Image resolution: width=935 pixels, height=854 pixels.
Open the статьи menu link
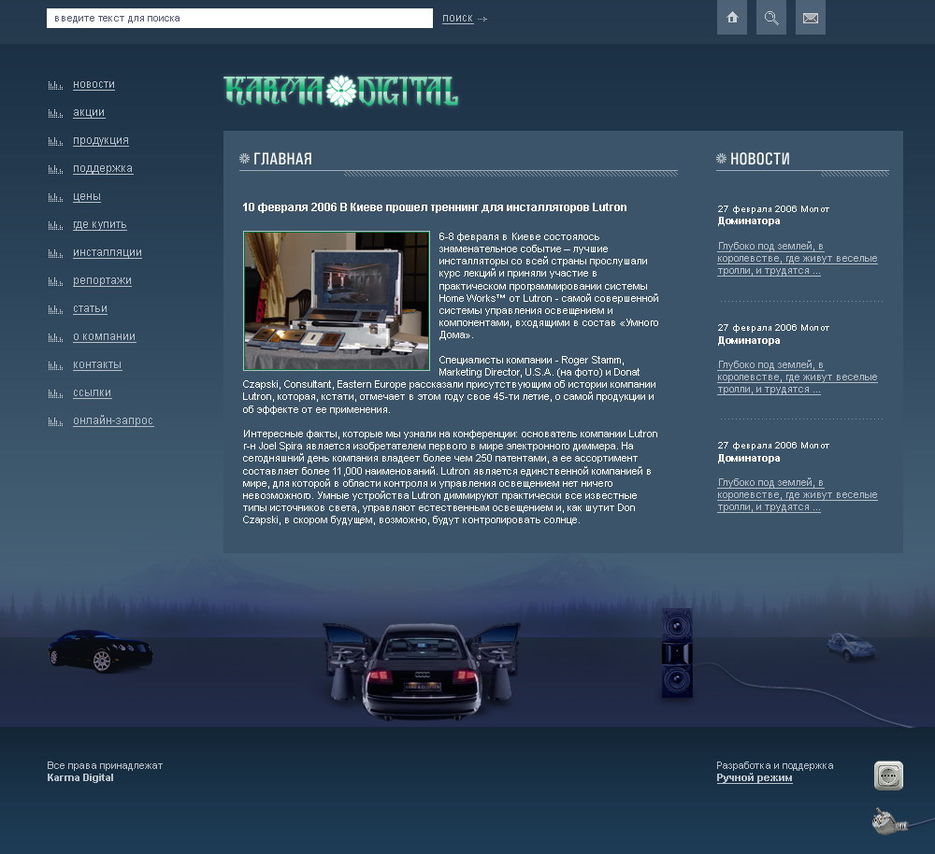click(90, 309)
